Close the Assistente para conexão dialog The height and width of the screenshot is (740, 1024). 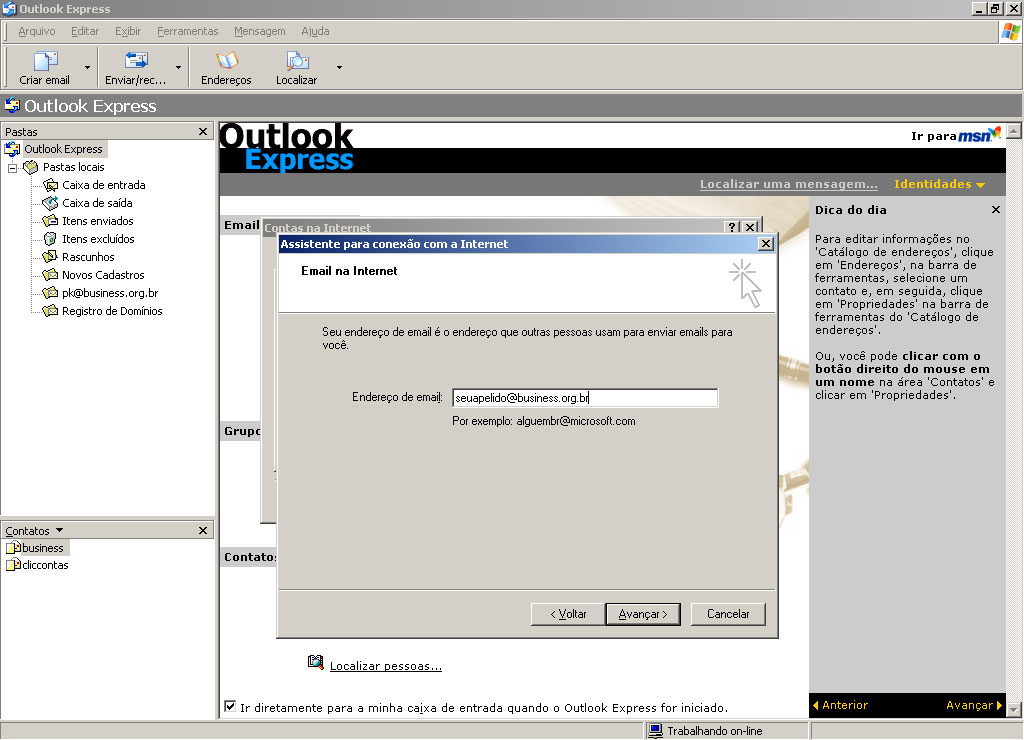[x=766, y=244]
